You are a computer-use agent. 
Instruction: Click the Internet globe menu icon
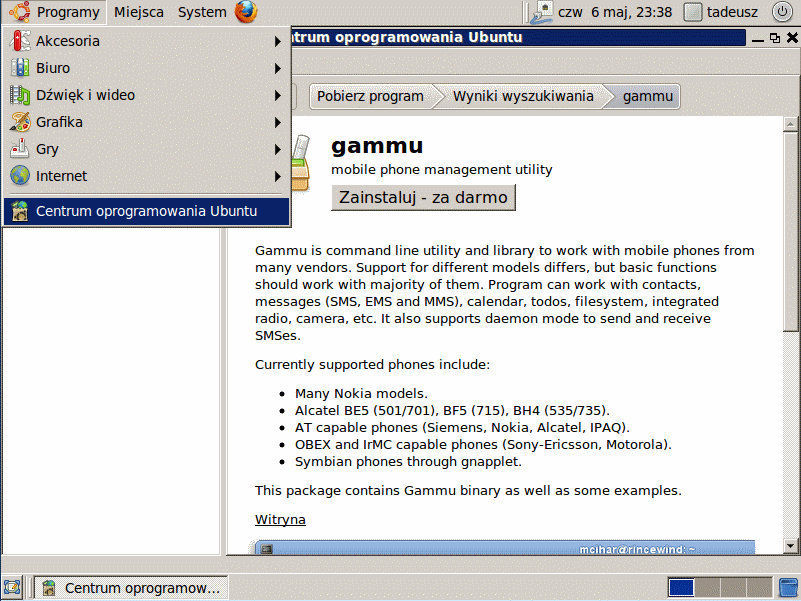20,176
